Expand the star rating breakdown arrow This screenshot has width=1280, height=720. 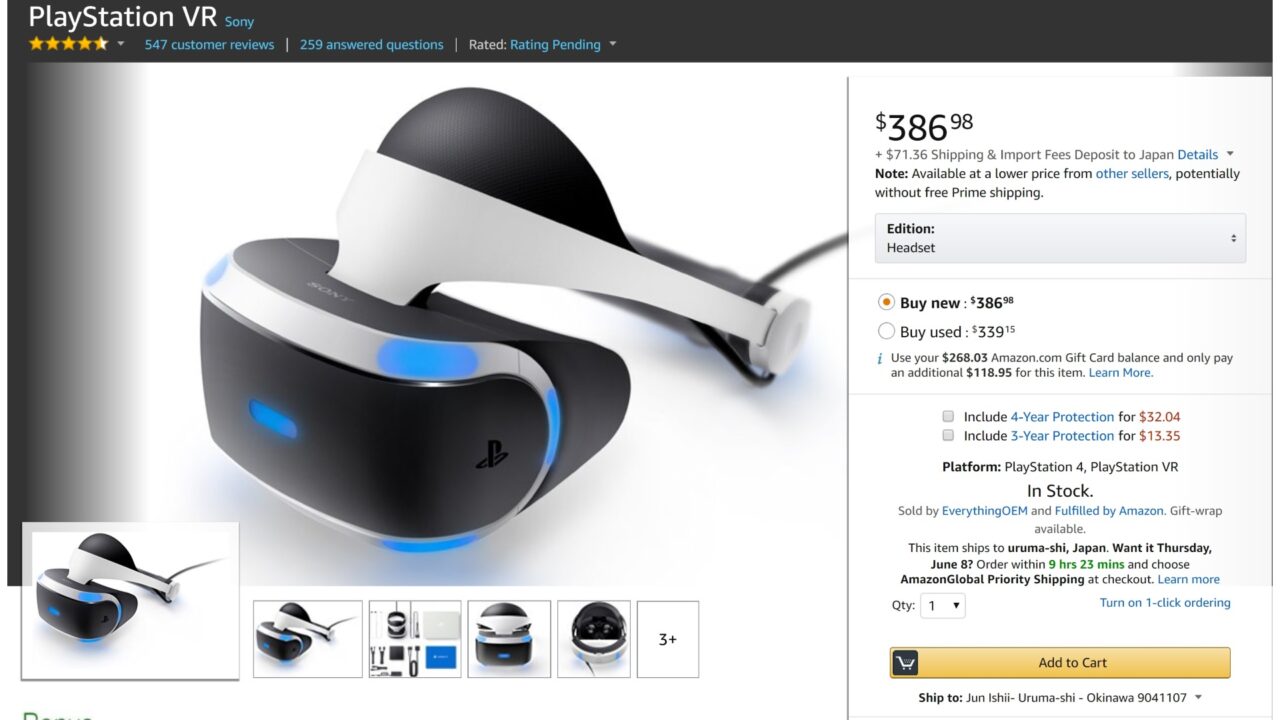(121, 44)
